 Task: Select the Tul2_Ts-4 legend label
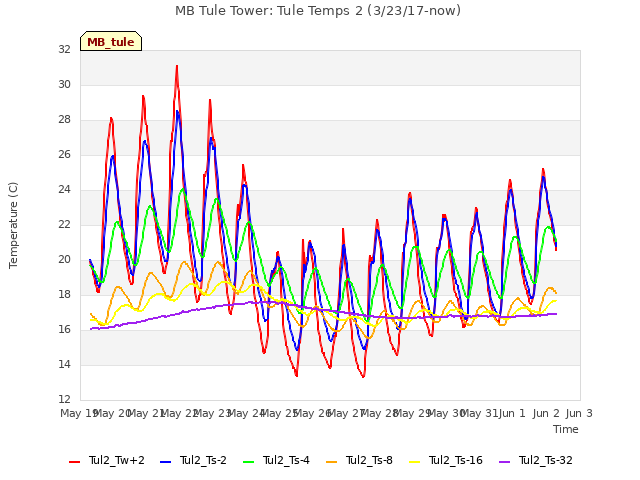pos(286,460)
